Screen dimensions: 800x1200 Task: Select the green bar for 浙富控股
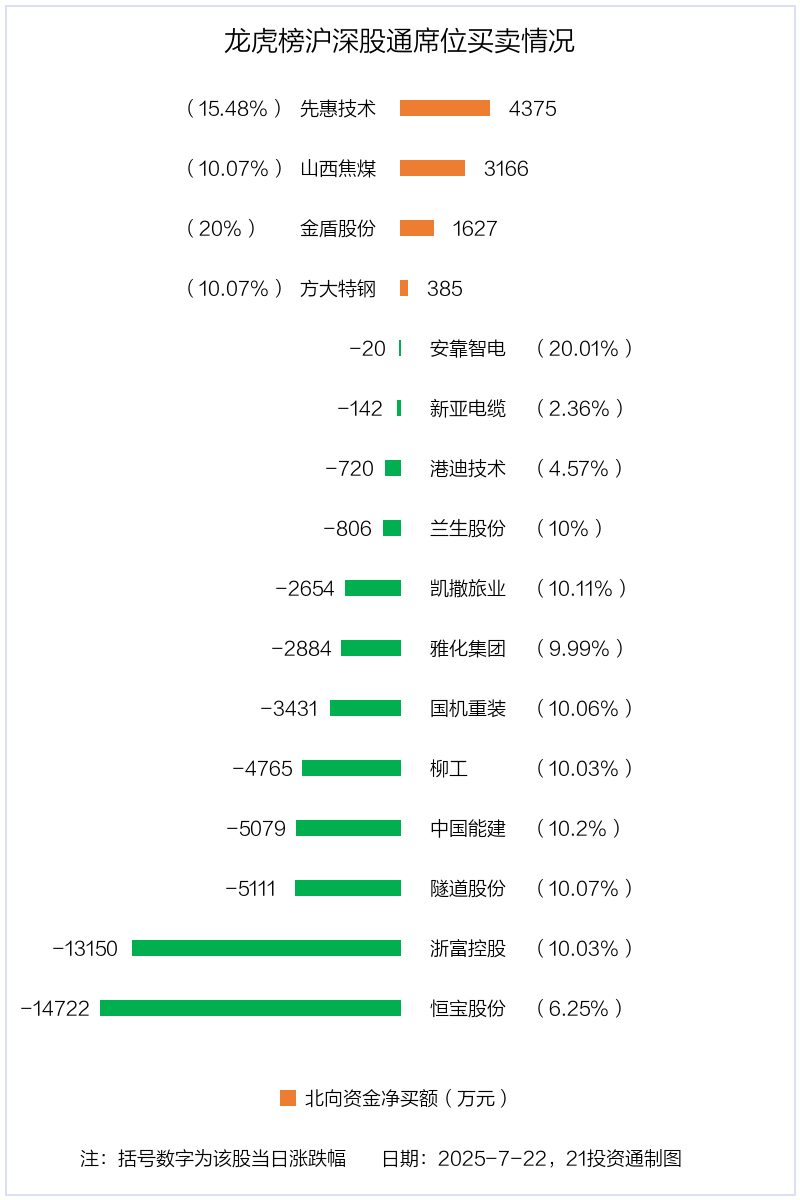[266, 948]
